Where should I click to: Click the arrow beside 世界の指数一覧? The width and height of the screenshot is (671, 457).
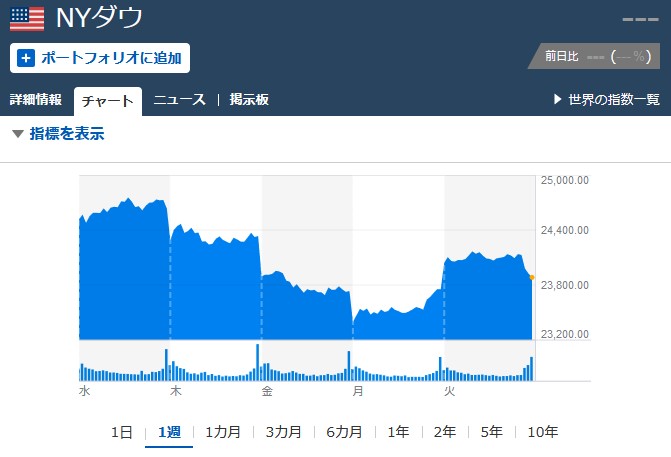point(558,100)
